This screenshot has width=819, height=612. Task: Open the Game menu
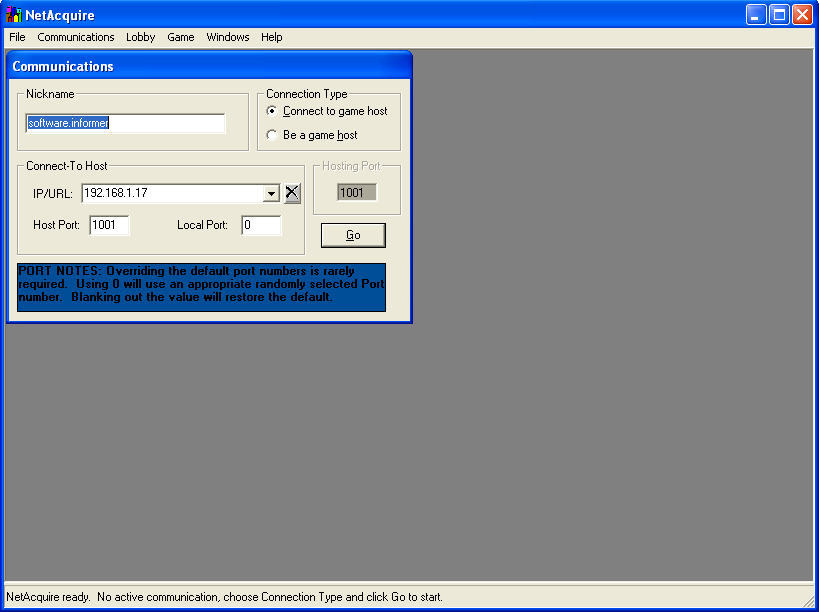[x=181, y=37]
